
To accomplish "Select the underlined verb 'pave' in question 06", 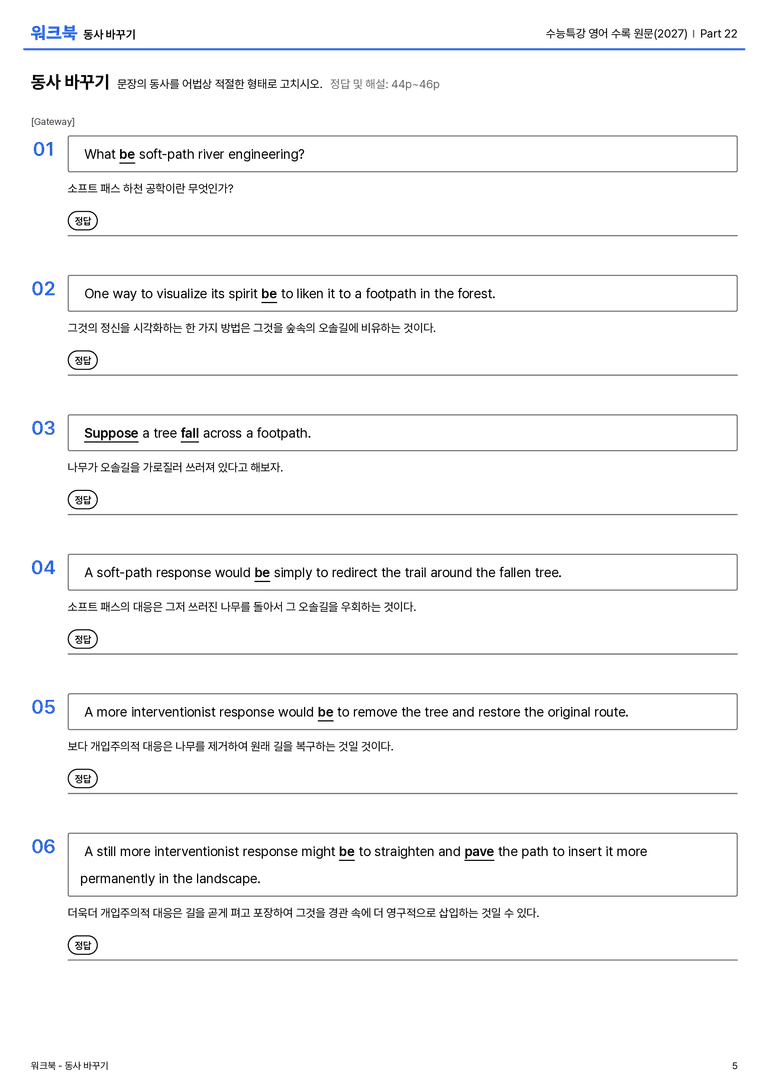I will [x=479, y=852].
